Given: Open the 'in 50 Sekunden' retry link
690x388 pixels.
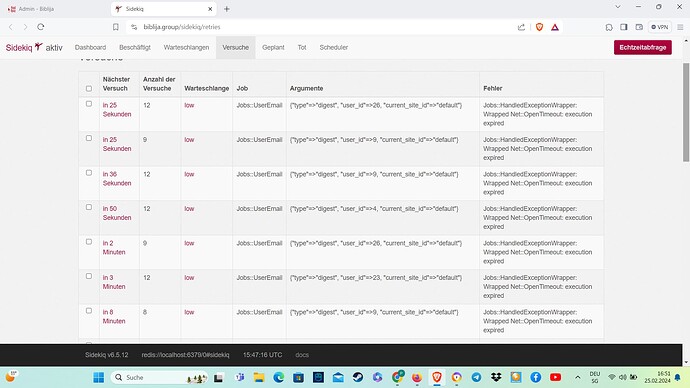Looking at the screenshot, I should click(x=117, y=213).
